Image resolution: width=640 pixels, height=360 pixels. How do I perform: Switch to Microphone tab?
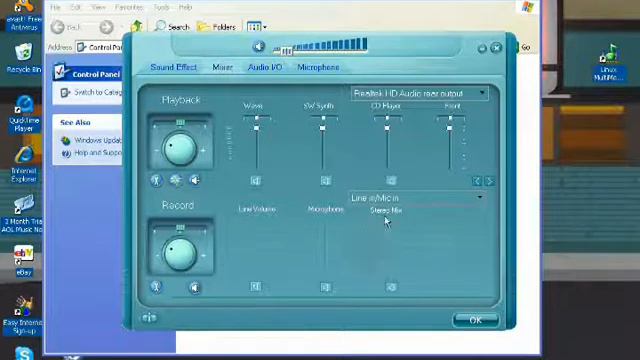click(x=318, y=67)
